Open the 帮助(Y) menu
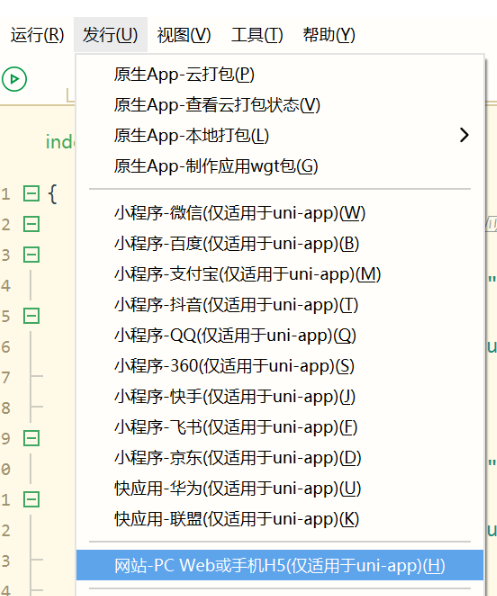 (x=329, y=35)
